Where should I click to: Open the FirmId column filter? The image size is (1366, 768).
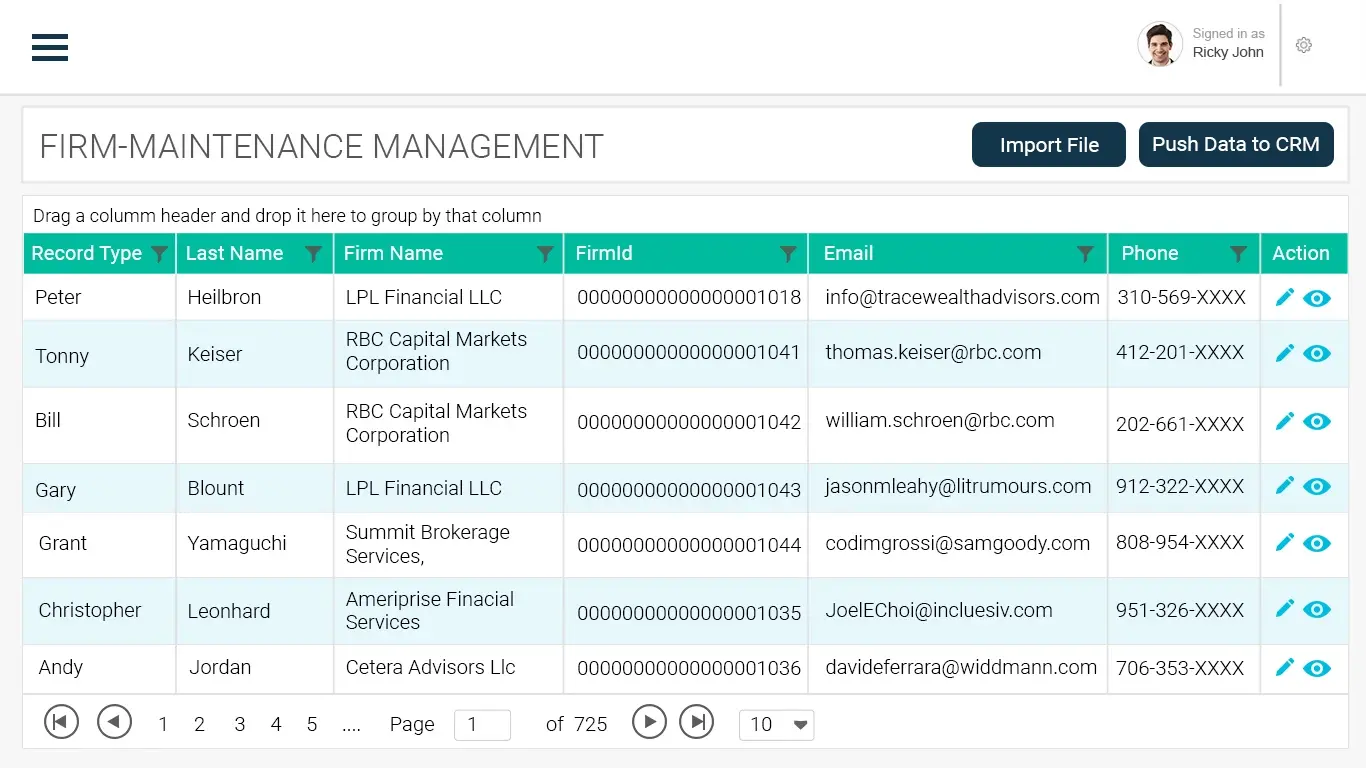(x=788, y=254)
